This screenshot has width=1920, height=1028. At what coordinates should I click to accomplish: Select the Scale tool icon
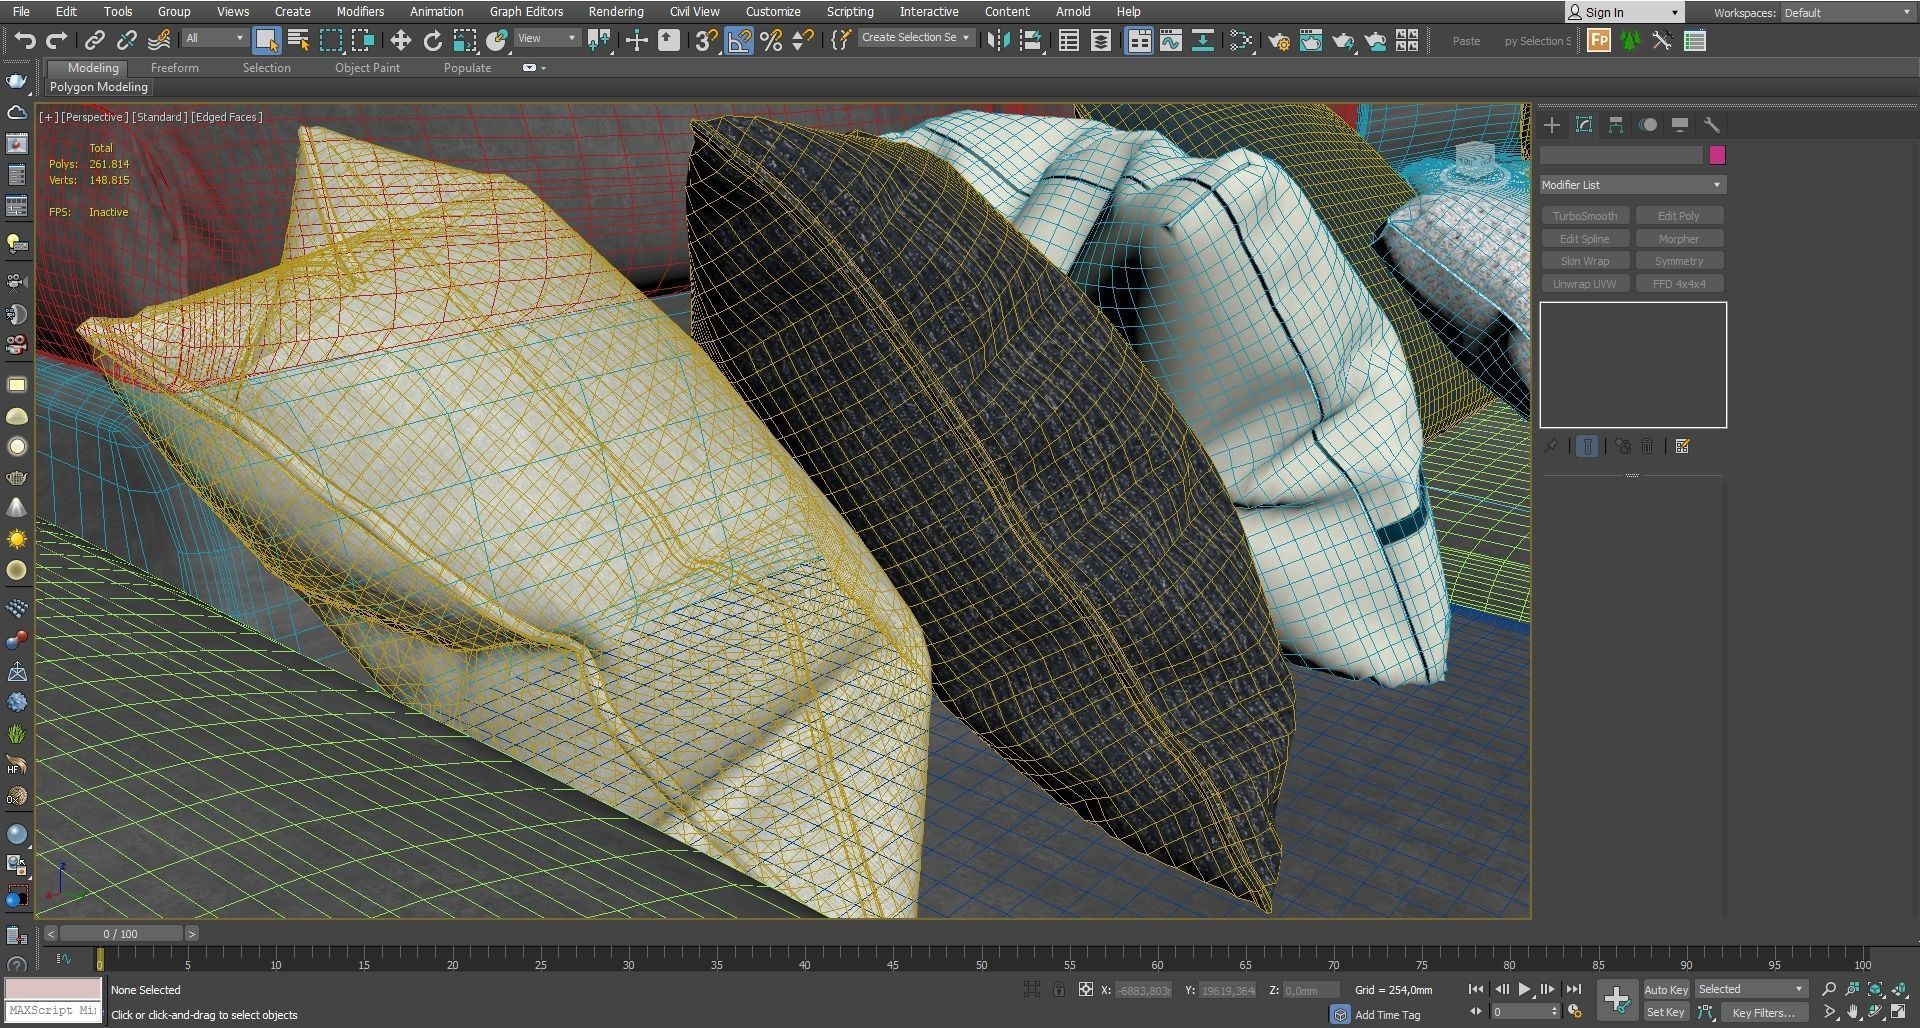coord(465,40)
